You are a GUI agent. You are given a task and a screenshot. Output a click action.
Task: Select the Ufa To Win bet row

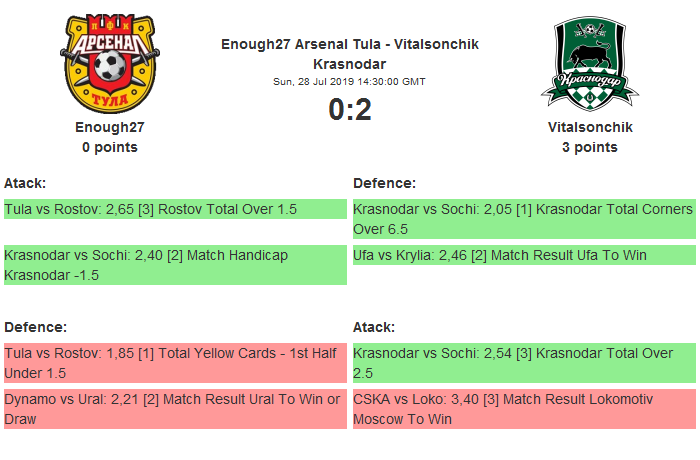tap(524, 255)
